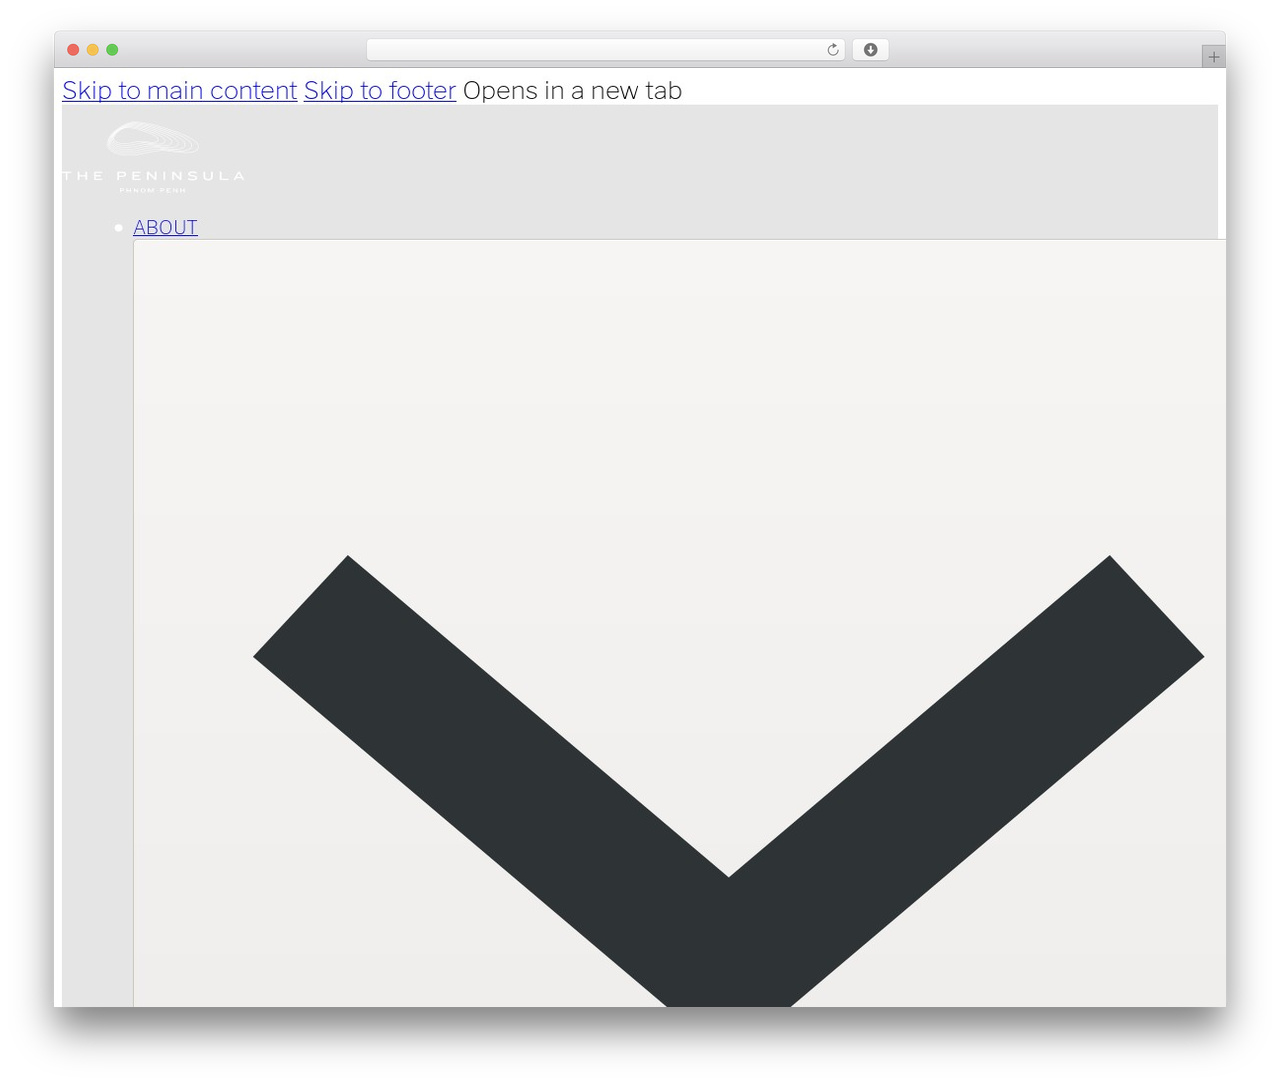
Task: Click the chevron's bottom point
Action: [x=728, y=960]
